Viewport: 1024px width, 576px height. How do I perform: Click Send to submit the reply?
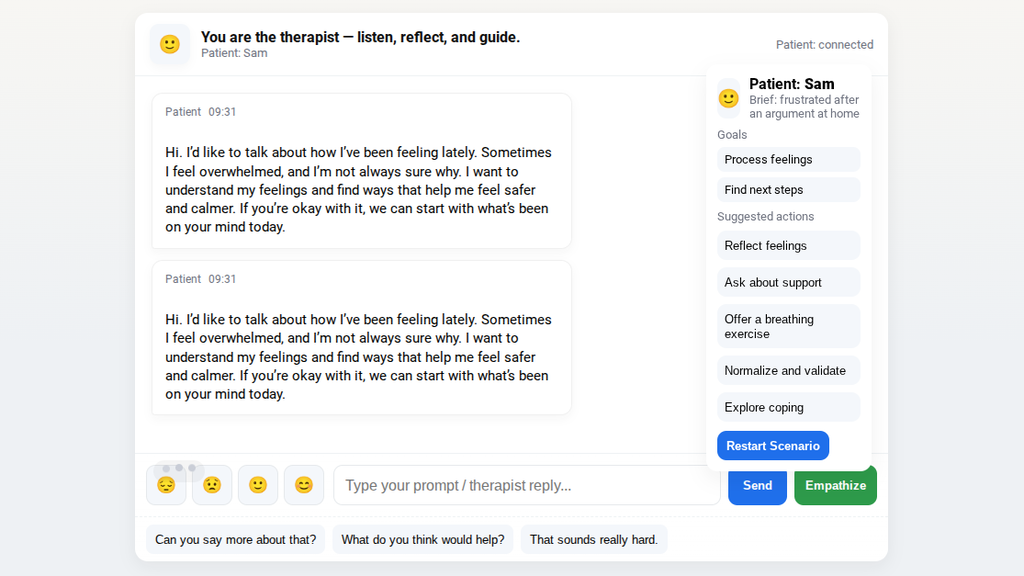[x=757, y=485]
